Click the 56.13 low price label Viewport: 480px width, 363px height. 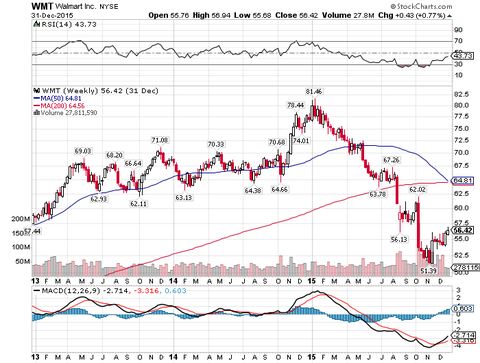pos(399,239)
